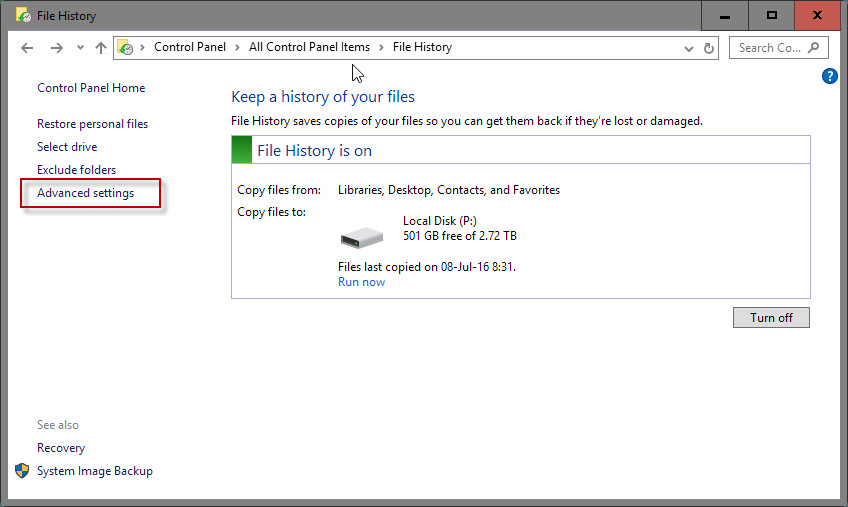The height and width of the screenshot is (507, 848).
Task: Open the recent locations dropdown arrow
Action: pos(80,48)
